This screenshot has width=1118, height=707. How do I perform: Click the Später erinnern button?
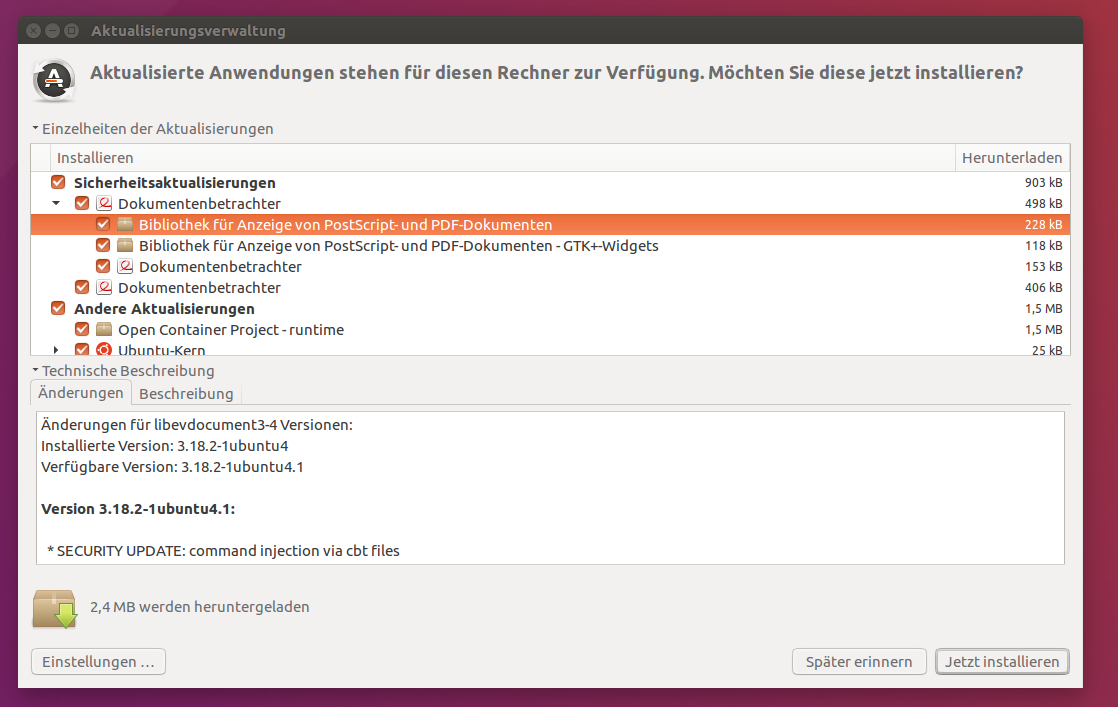pos(859,662)
